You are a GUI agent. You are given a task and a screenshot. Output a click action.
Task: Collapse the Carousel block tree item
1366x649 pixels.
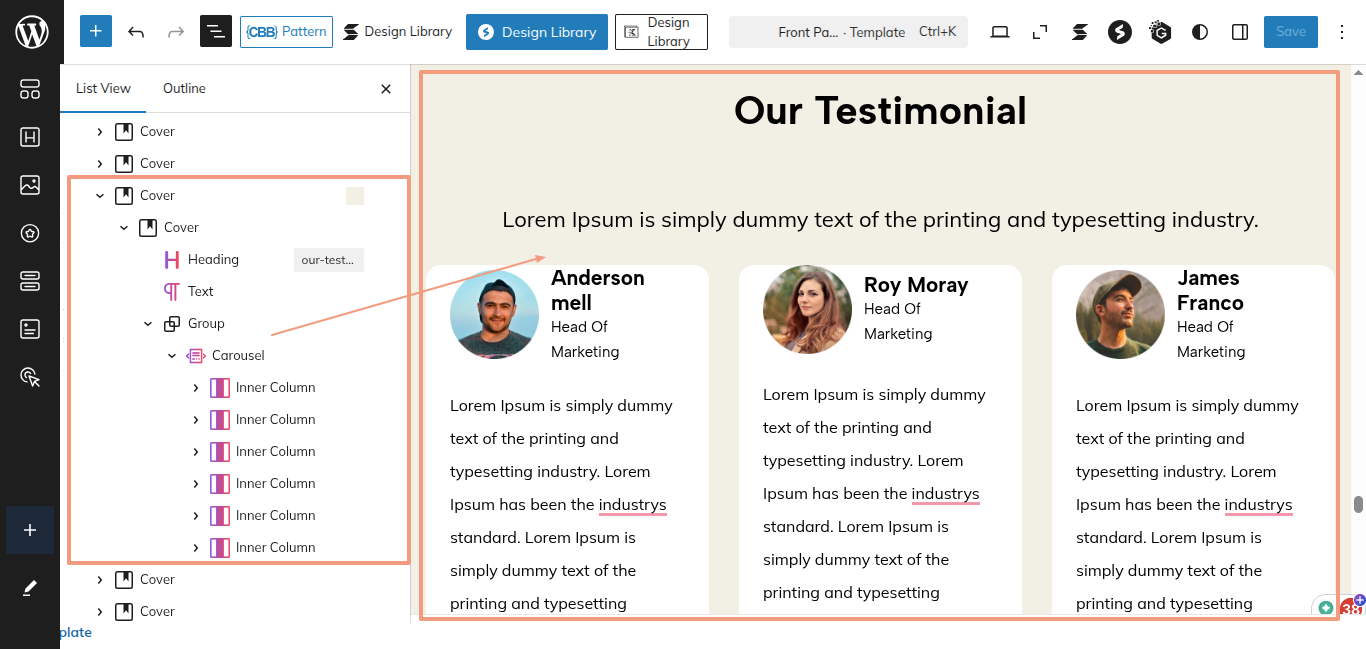click(x=172, y=356)
